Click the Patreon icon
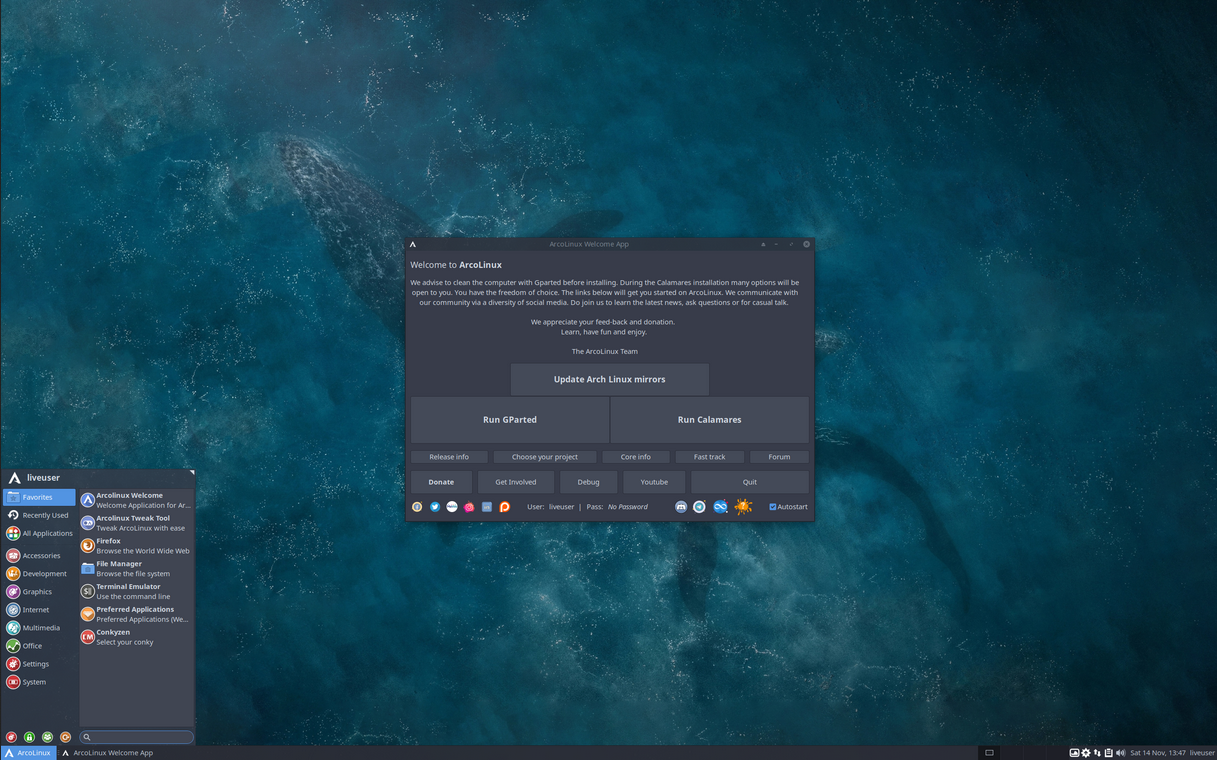 pyautogui.click(x=504, y=507)
